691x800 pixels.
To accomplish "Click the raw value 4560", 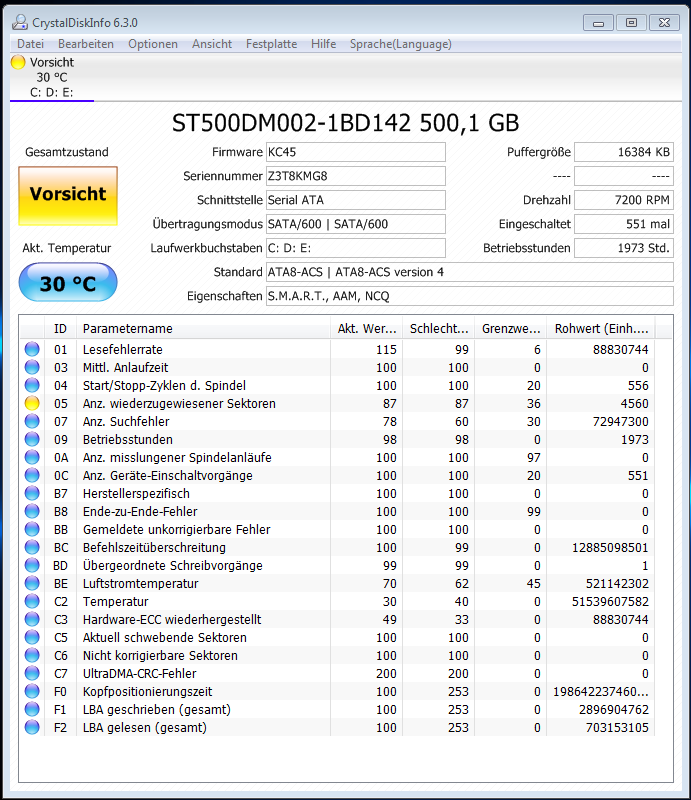I will click(x=634, y=404).
